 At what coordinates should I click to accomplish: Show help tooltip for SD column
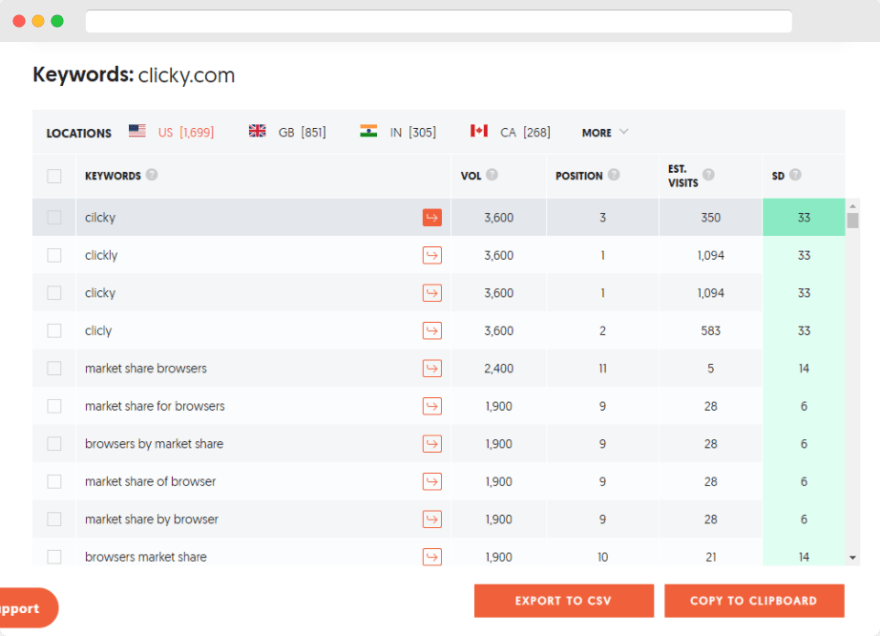(x=795, y=175)
